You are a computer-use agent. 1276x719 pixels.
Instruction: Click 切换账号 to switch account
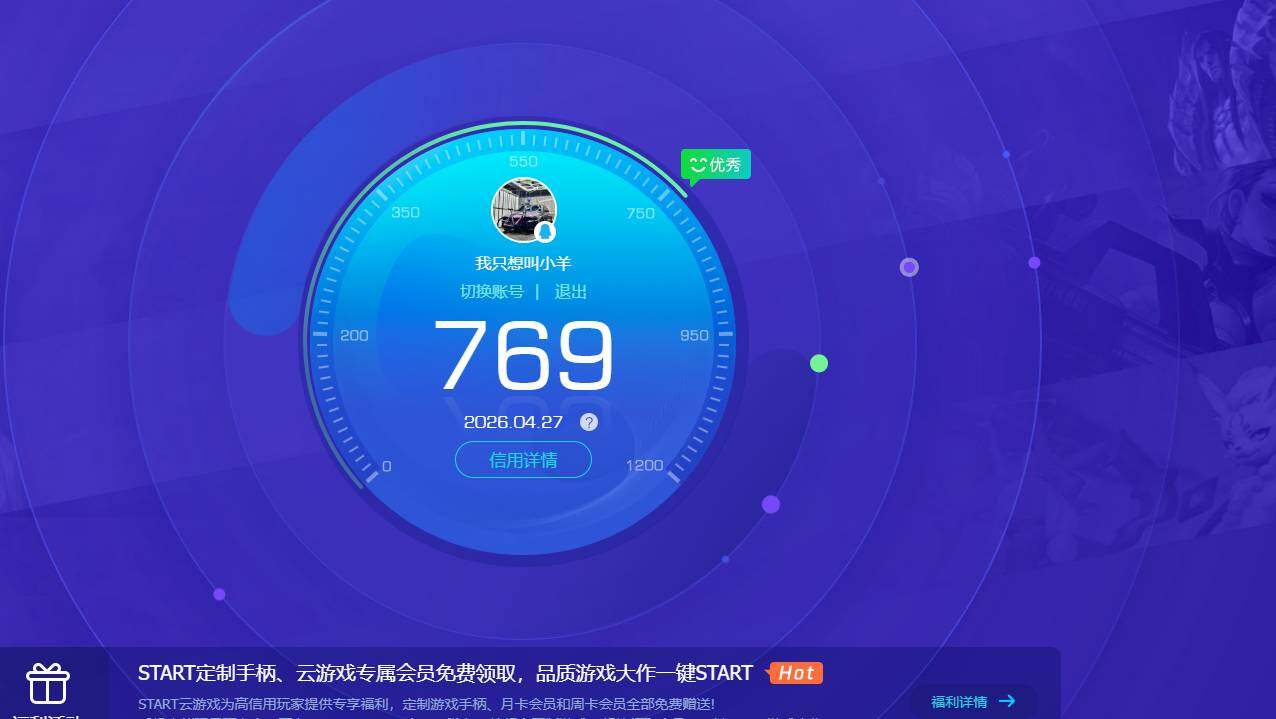tap(491, 292)
